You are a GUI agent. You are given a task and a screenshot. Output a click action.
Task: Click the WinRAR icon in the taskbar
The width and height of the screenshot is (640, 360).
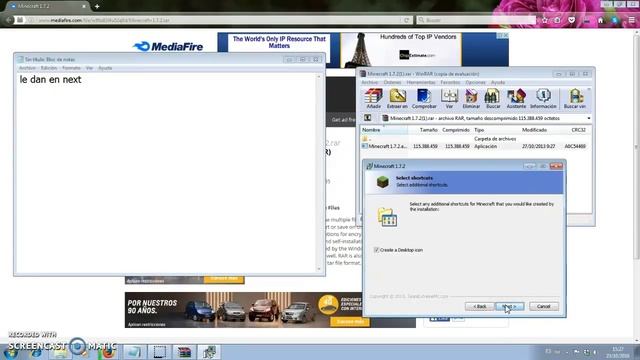tap(184, 352)
